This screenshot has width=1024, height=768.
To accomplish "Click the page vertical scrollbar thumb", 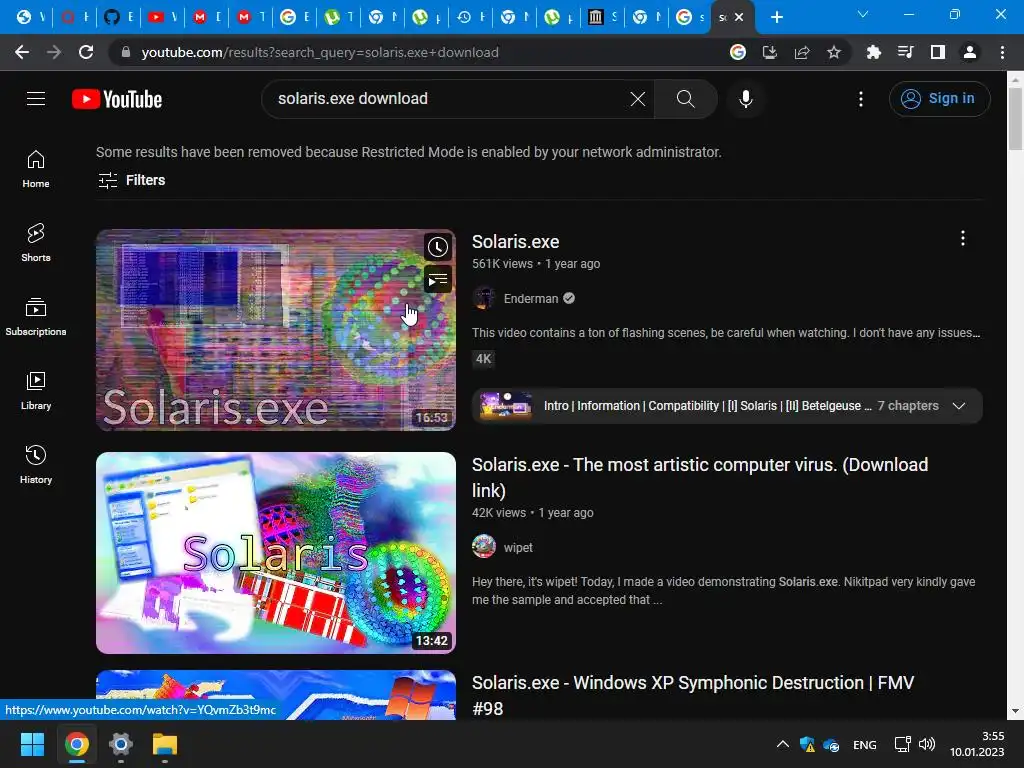I will [x=1015, y=118].
